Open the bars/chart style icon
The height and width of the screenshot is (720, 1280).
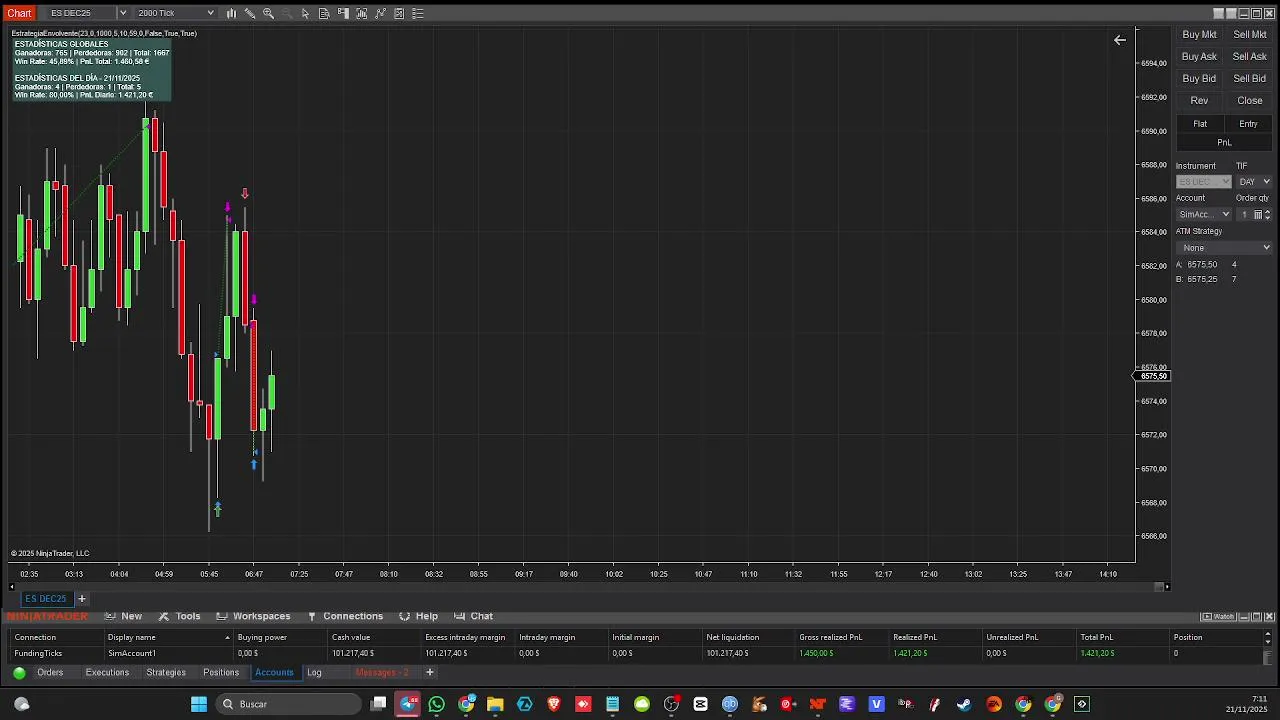[x=231, y=13]
